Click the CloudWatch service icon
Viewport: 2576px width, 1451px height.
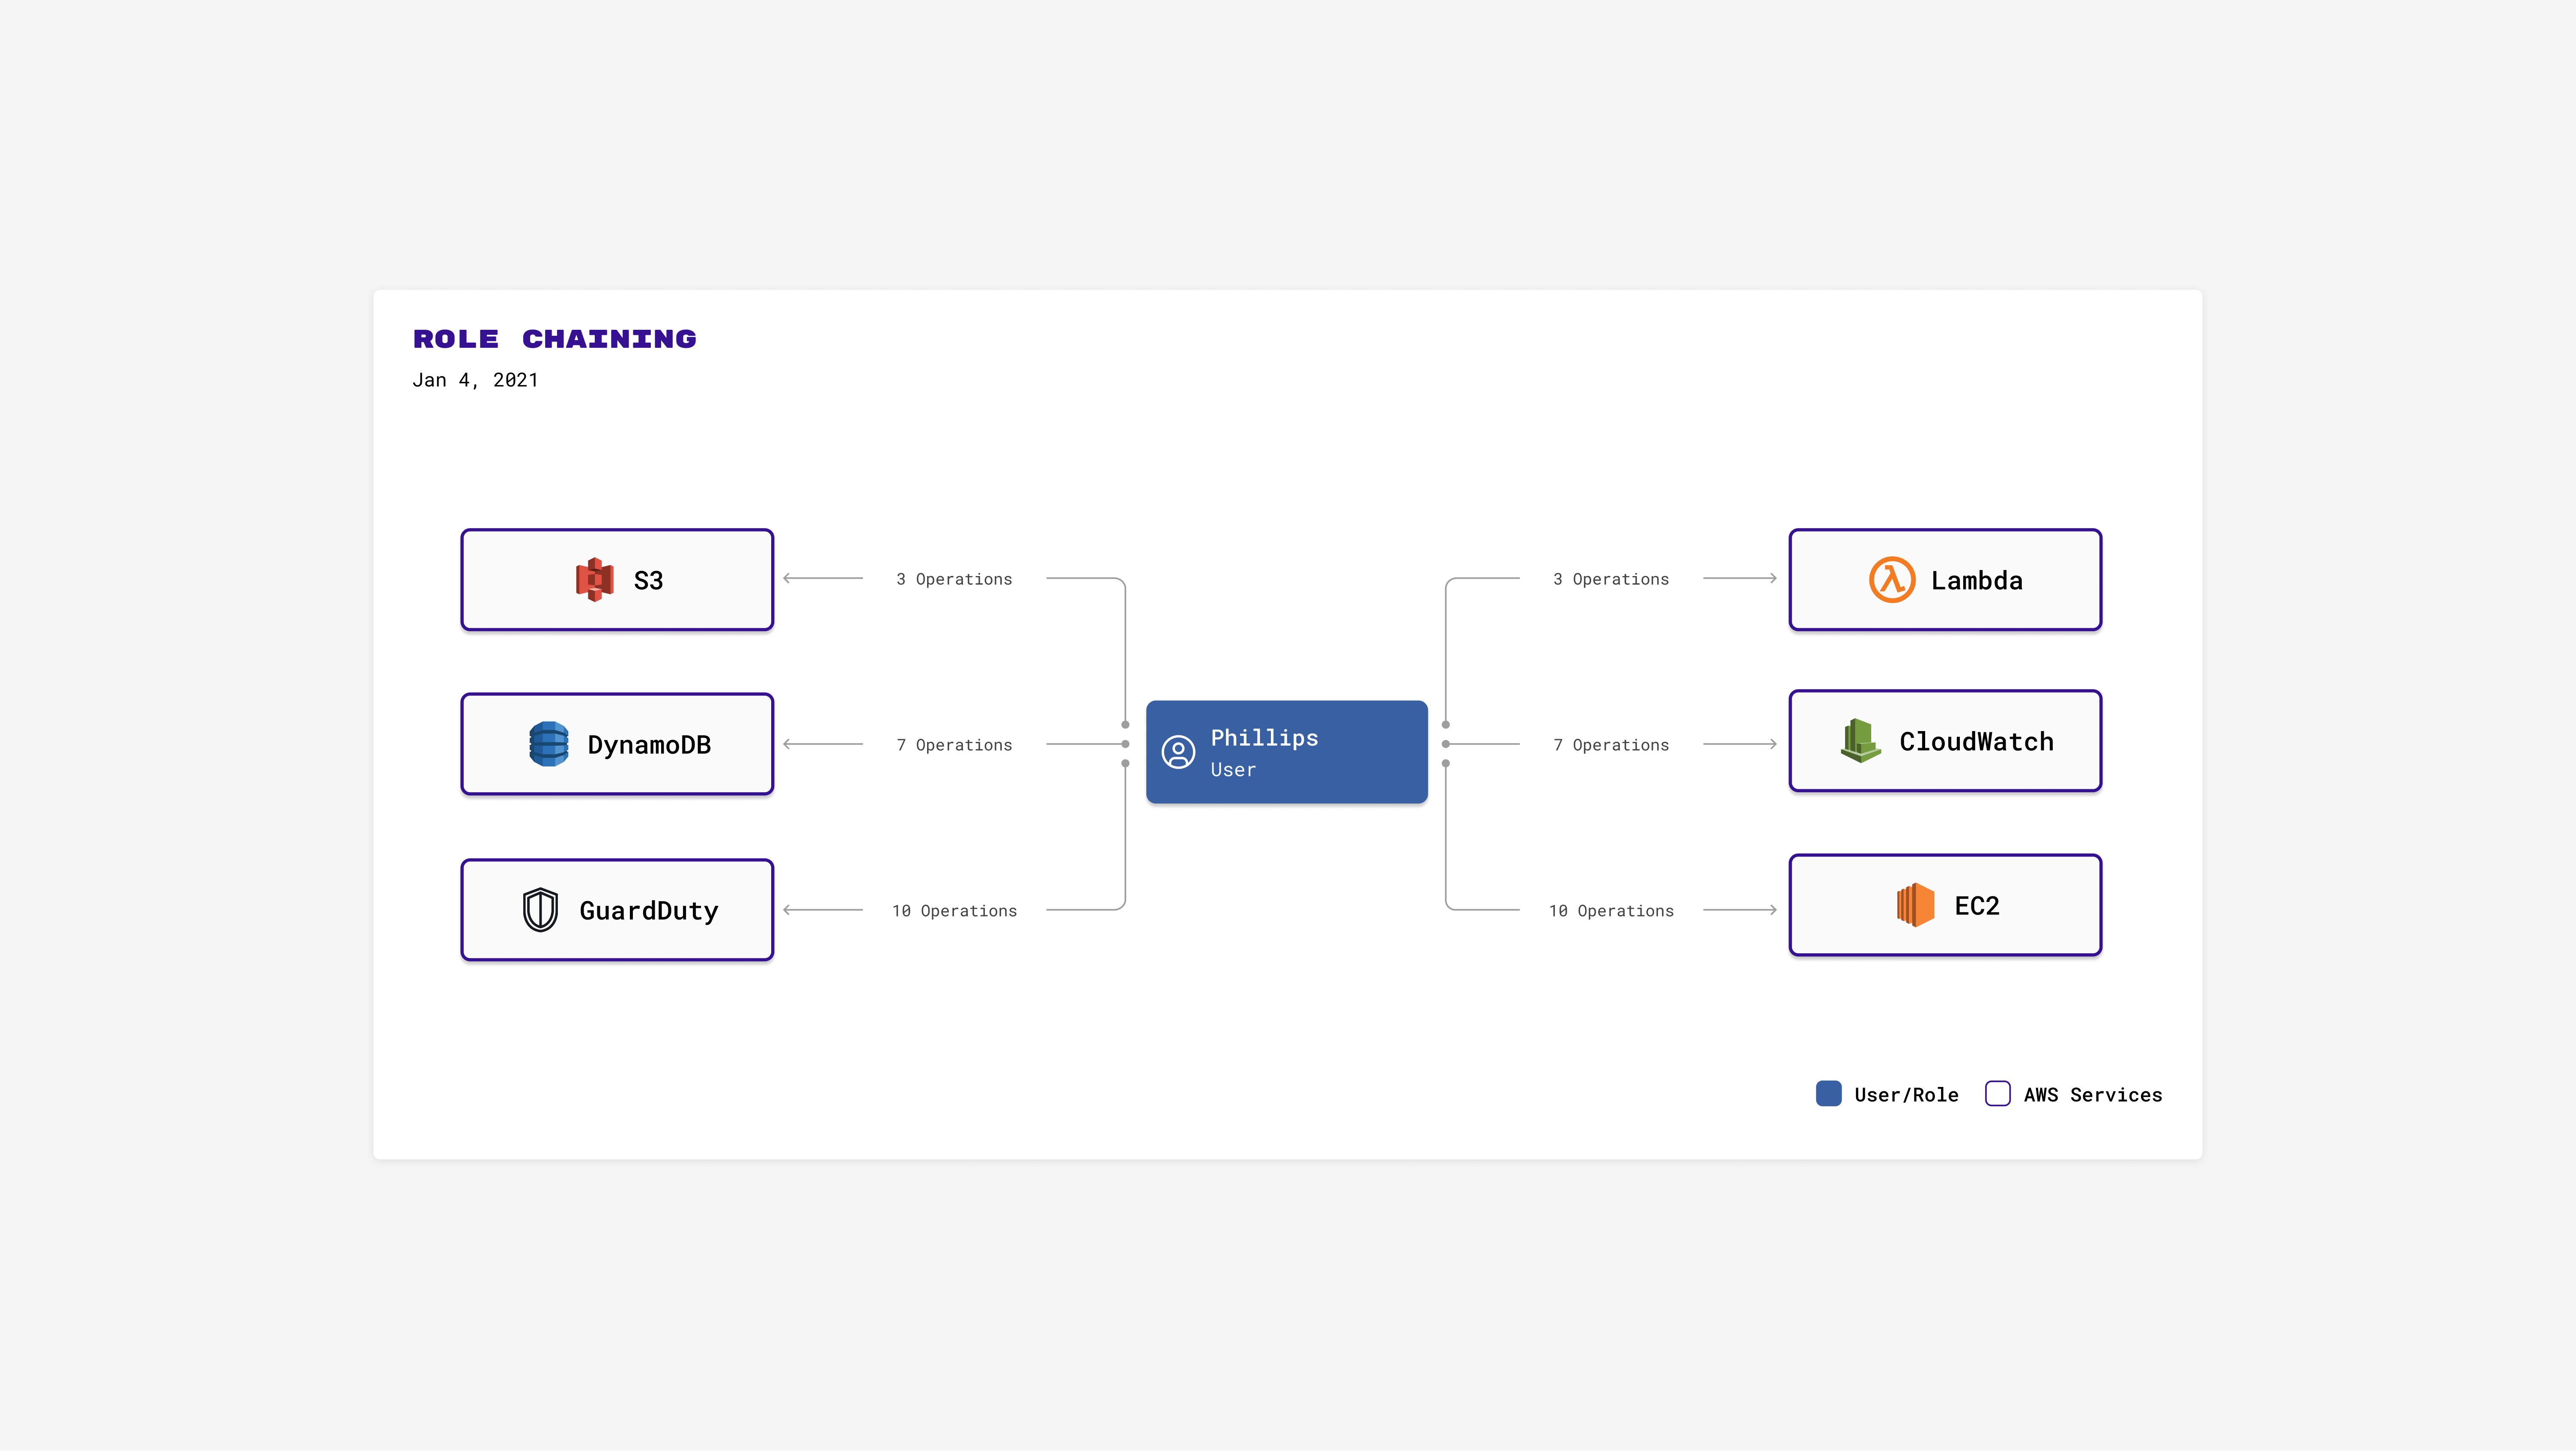click(1860, 741)
